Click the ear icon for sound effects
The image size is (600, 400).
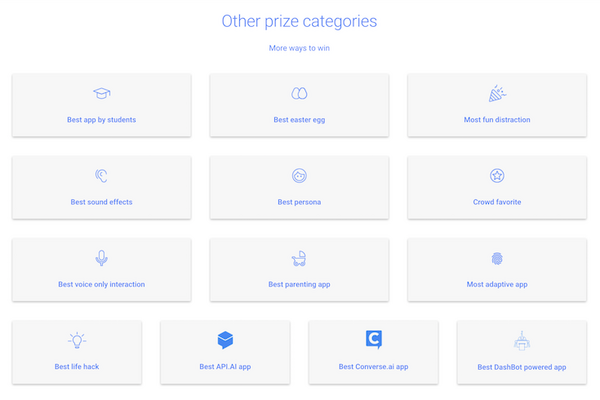point(101,176)
